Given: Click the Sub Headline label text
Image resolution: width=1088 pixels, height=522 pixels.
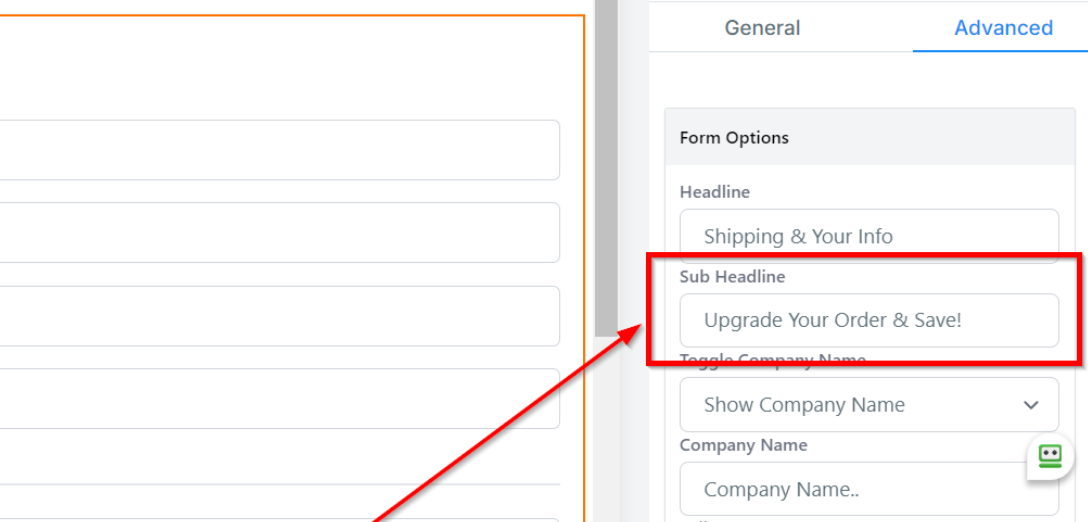Looking at the screenshot, I should coord(732,277).
